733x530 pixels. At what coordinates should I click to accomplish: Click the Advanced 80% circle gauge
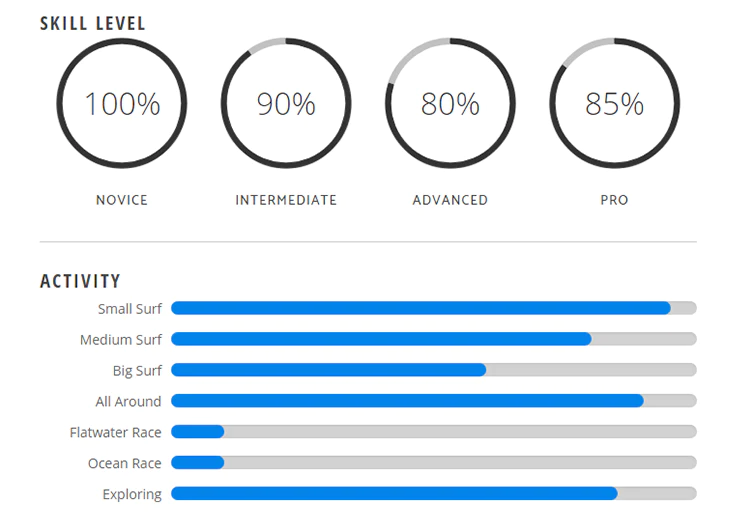[x=450, y=103]
